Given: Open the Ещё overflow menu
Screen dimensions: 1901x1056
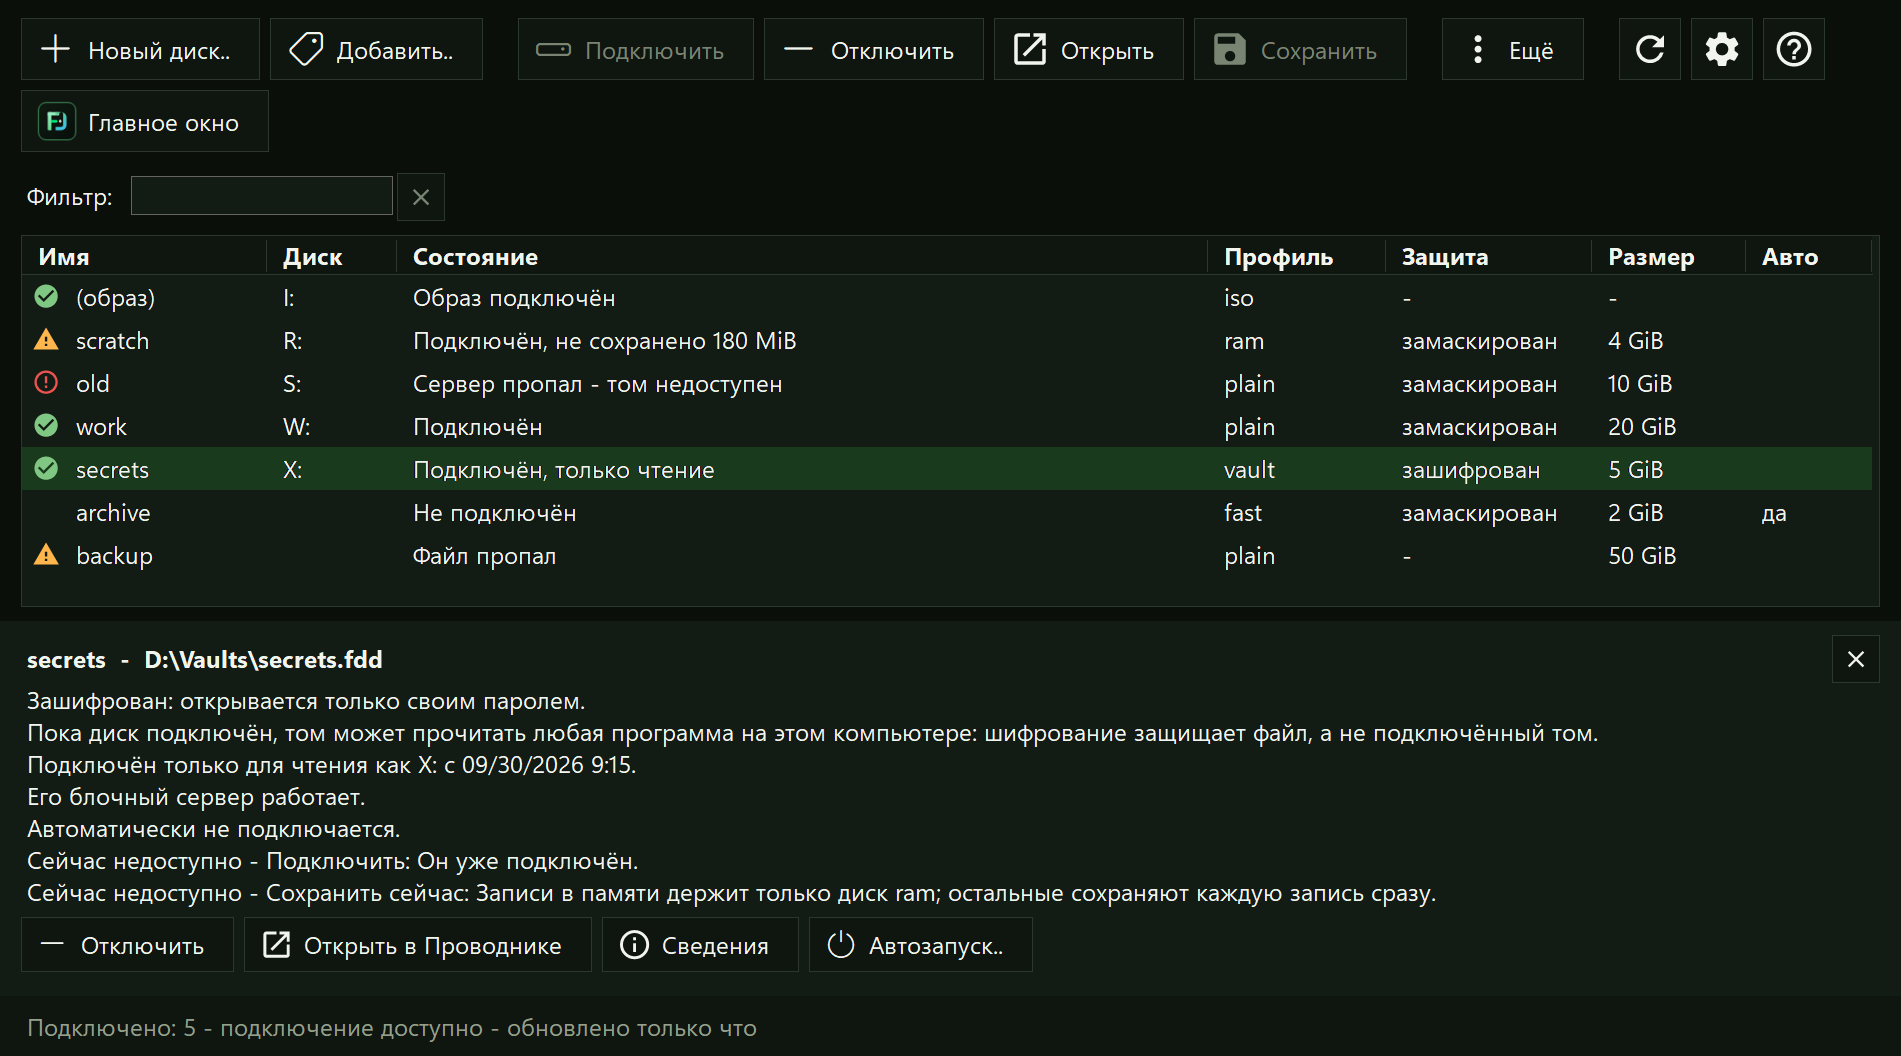Looking at the screenshot, I should 1512,49.
